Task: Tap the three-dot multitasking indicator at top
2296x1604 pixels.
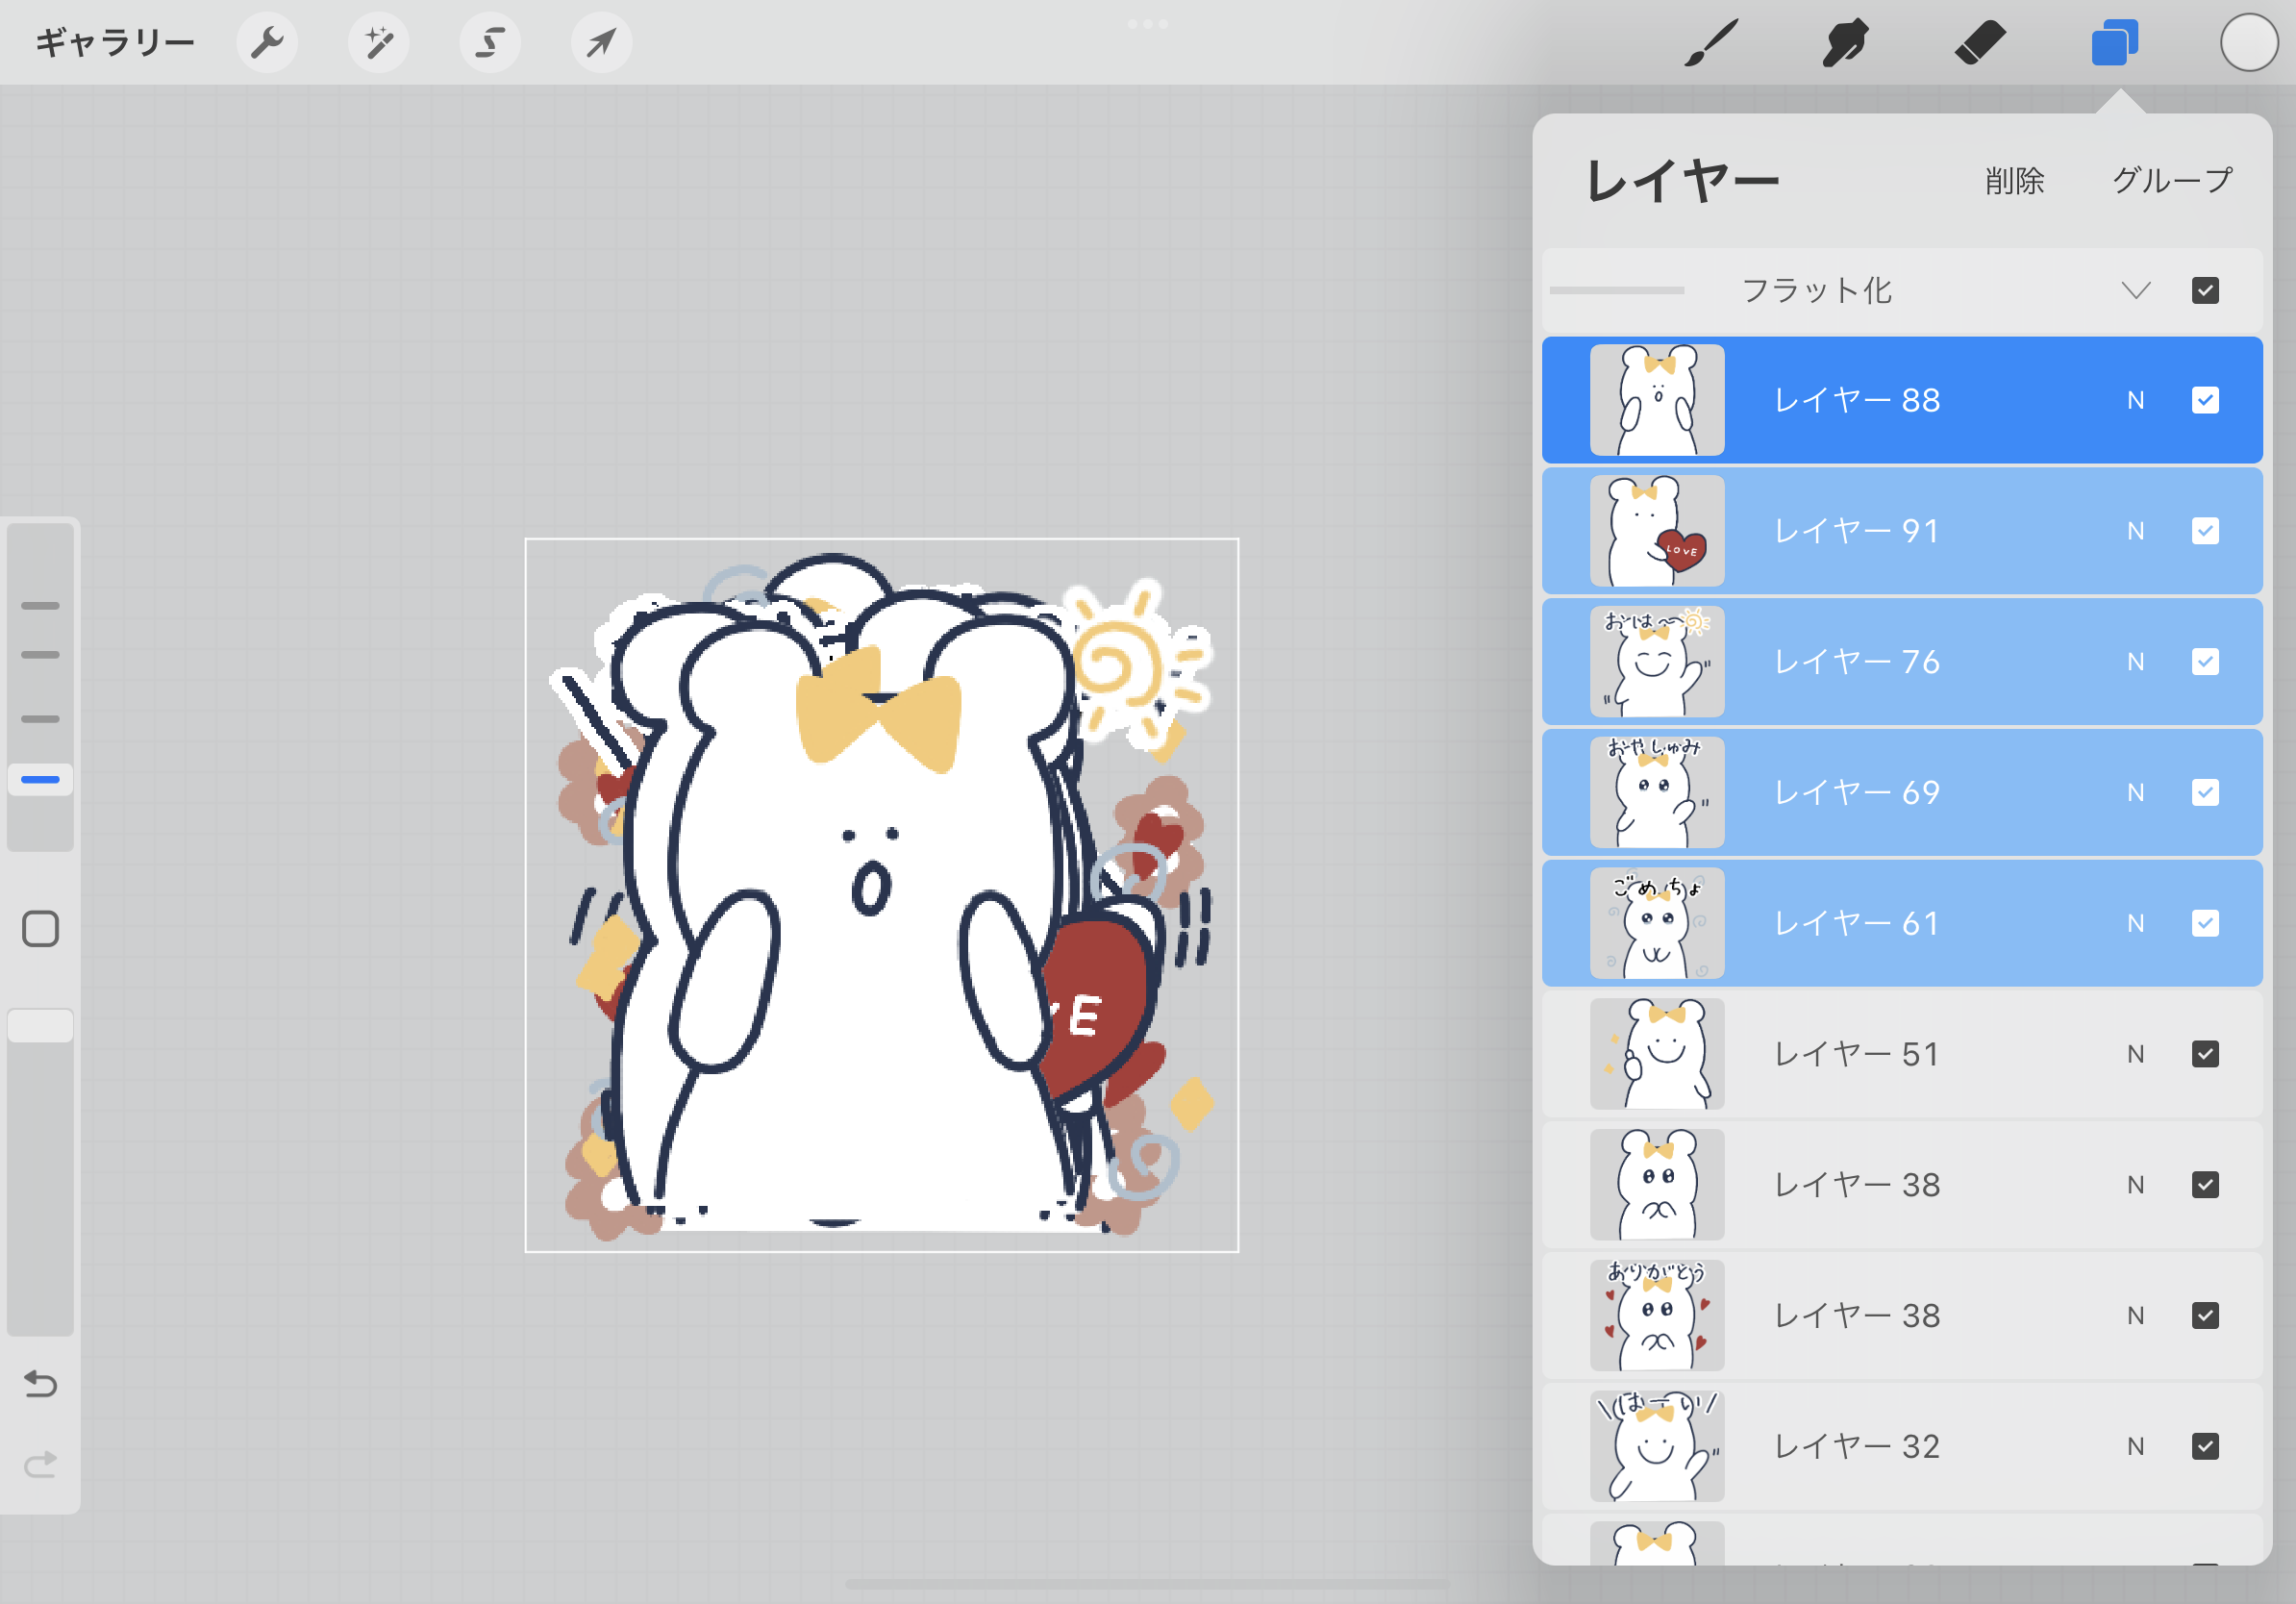Action: coord(1148,23)
